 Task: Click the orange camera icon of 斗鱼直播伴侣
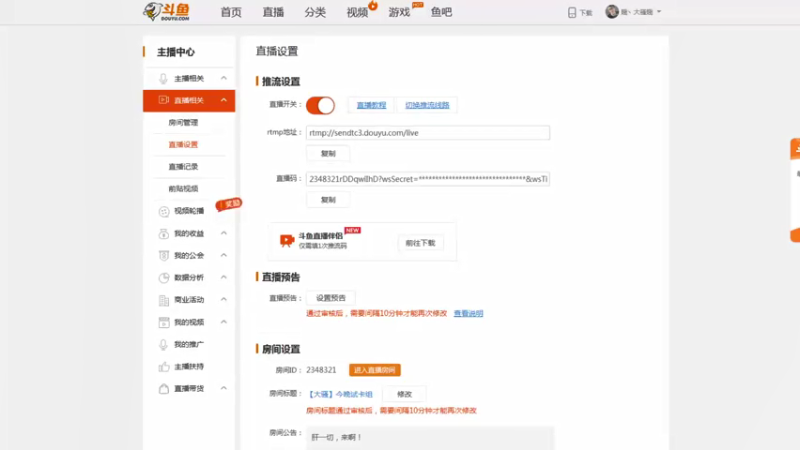click(287, 240)
